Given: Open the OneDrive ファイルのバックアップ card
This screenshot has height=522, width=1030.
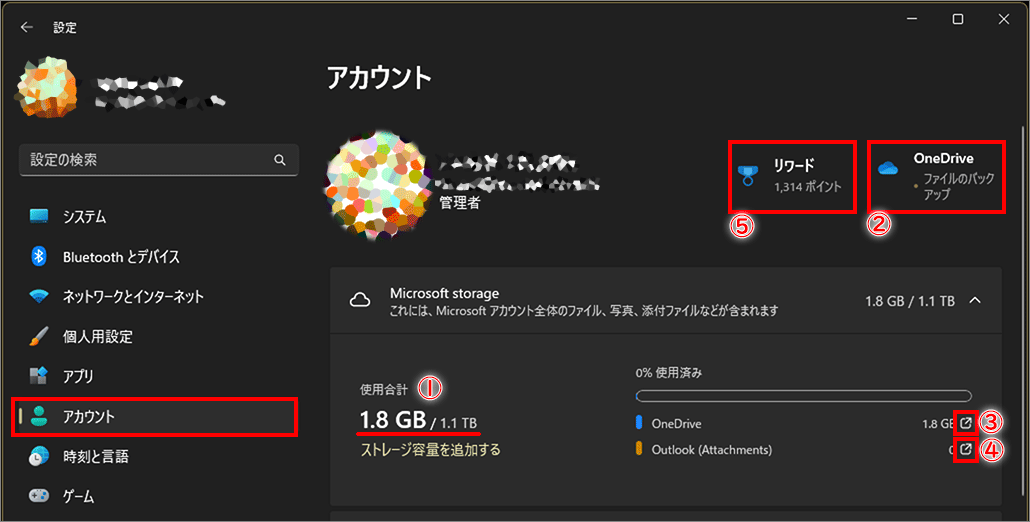Looking at the screenshot, I should [936, 177].
